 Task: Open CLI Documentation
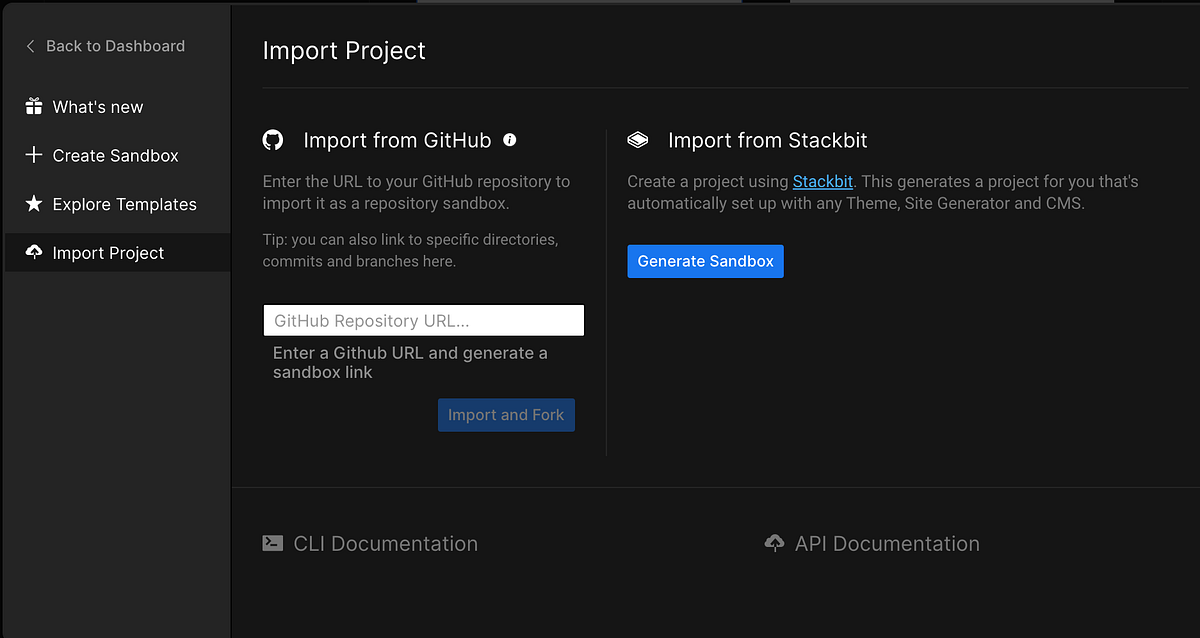click(386, 542)
